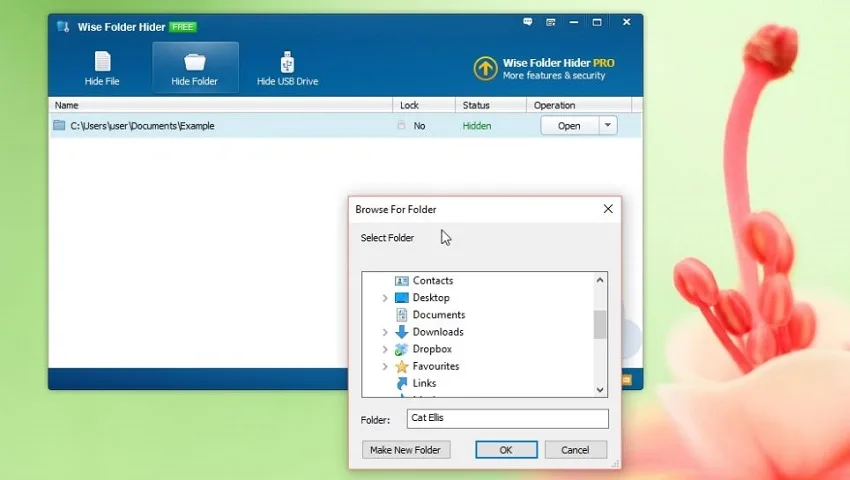Click the blue Downloads arrow icon
Viewport: 850px width, 480px height.
click(402, 331)
